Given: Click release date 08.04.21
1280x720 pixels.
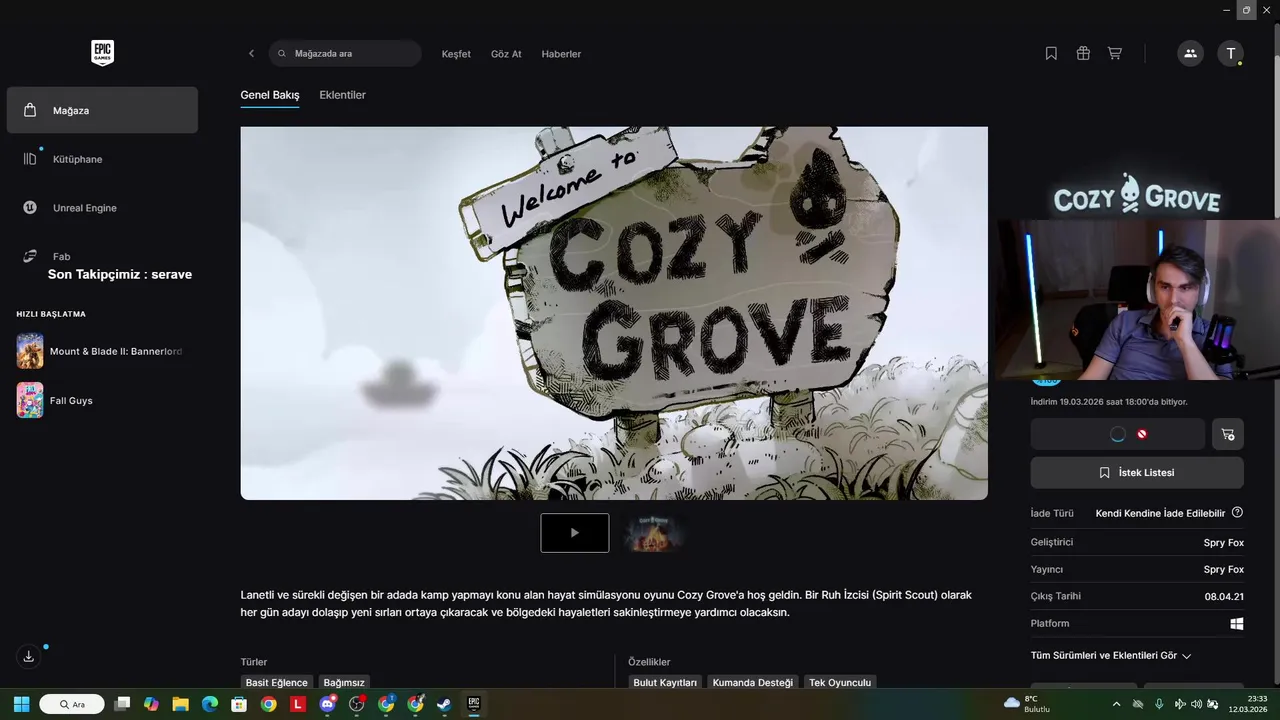Looking at the screenshot, I should (1224, 596).
